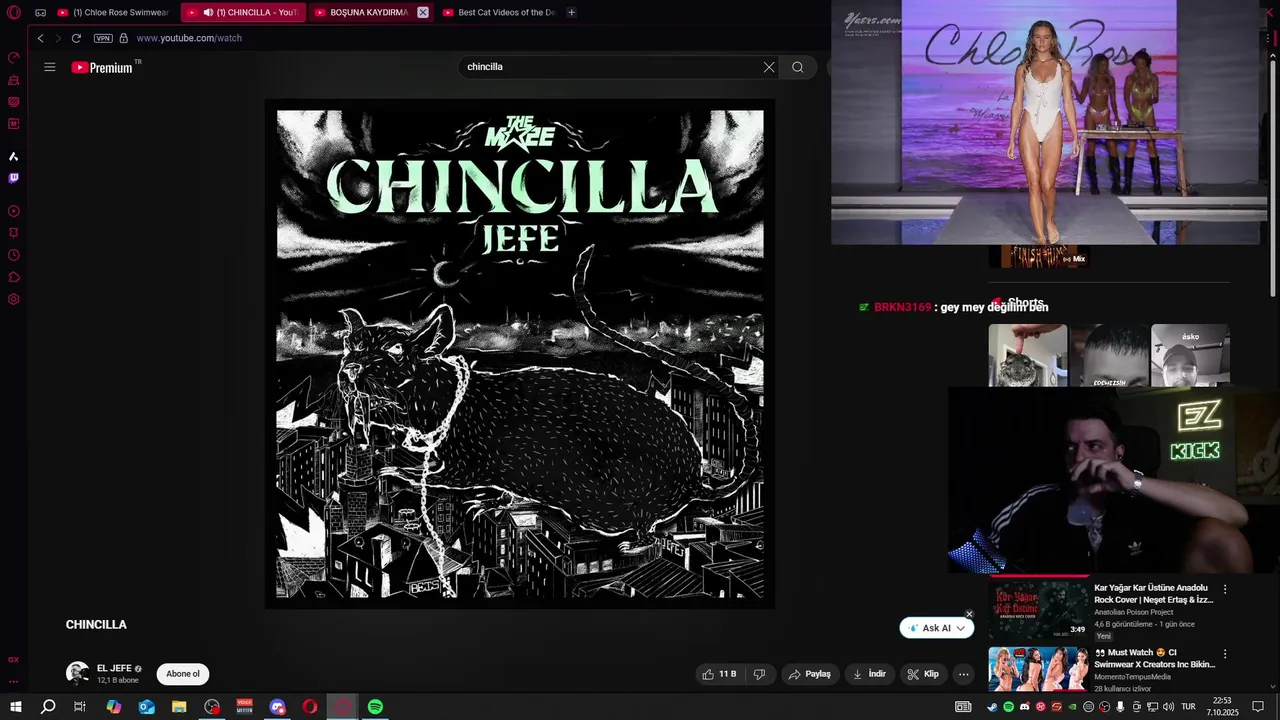The height and width of the screenshot is (720, 1280).
Task: Share video with Paylaş button
Action: click(x=810, y=674)
